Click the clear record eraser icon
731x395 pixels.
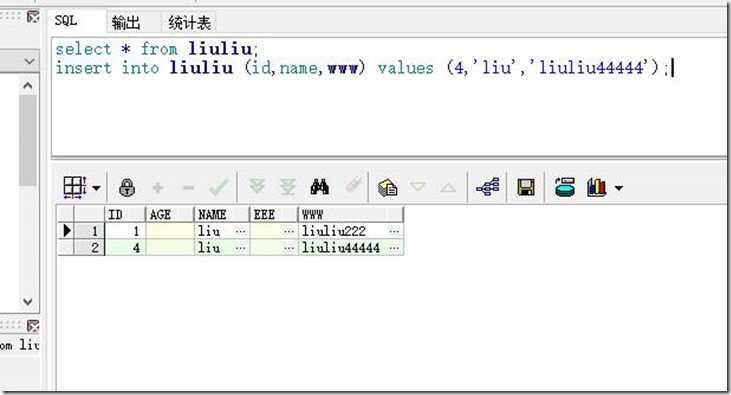[x=354, y=185]
